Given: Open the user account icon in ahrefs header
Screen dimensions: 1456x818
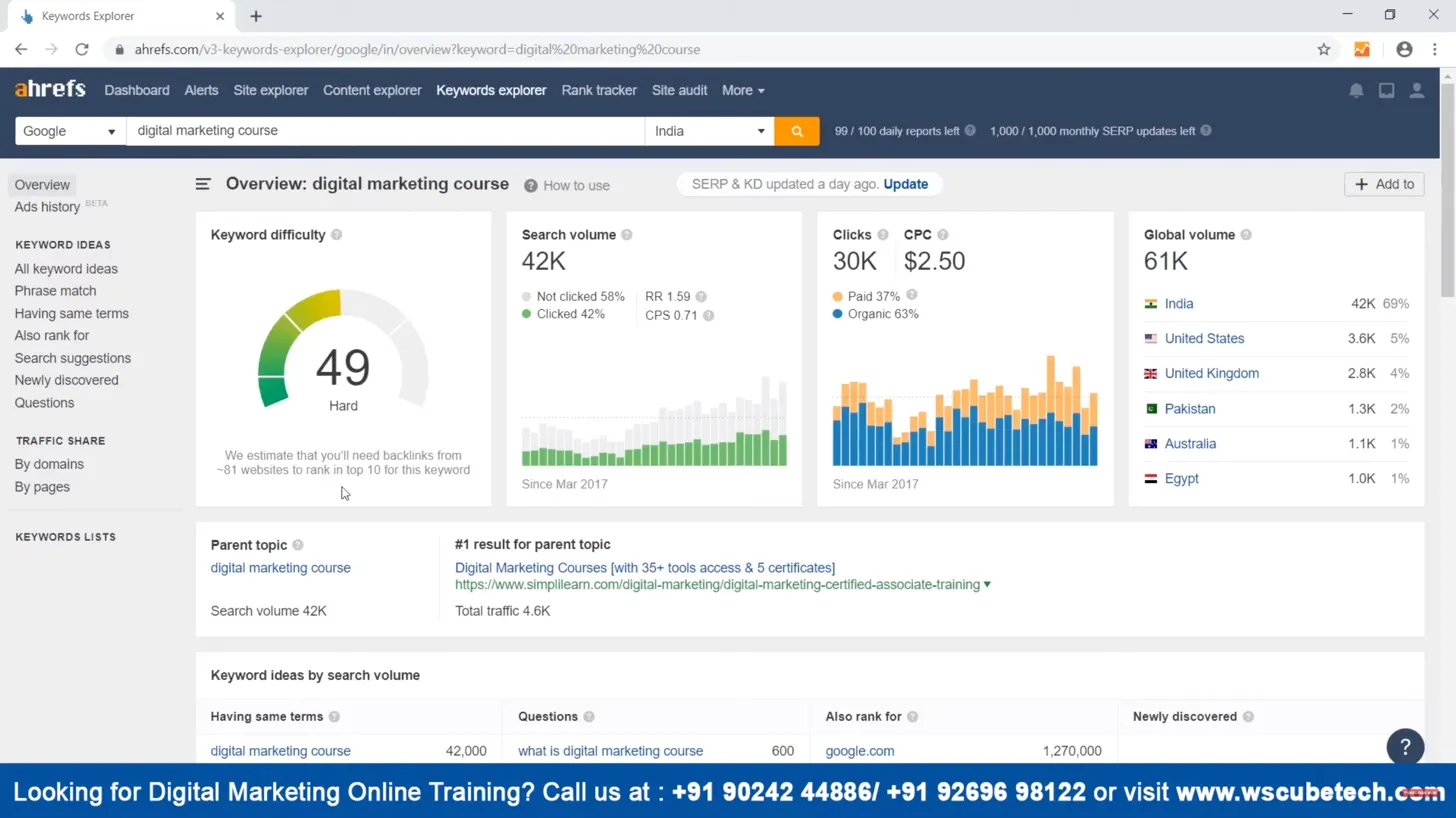Looking at the screenshot, I should click(x=1416, y=90).
